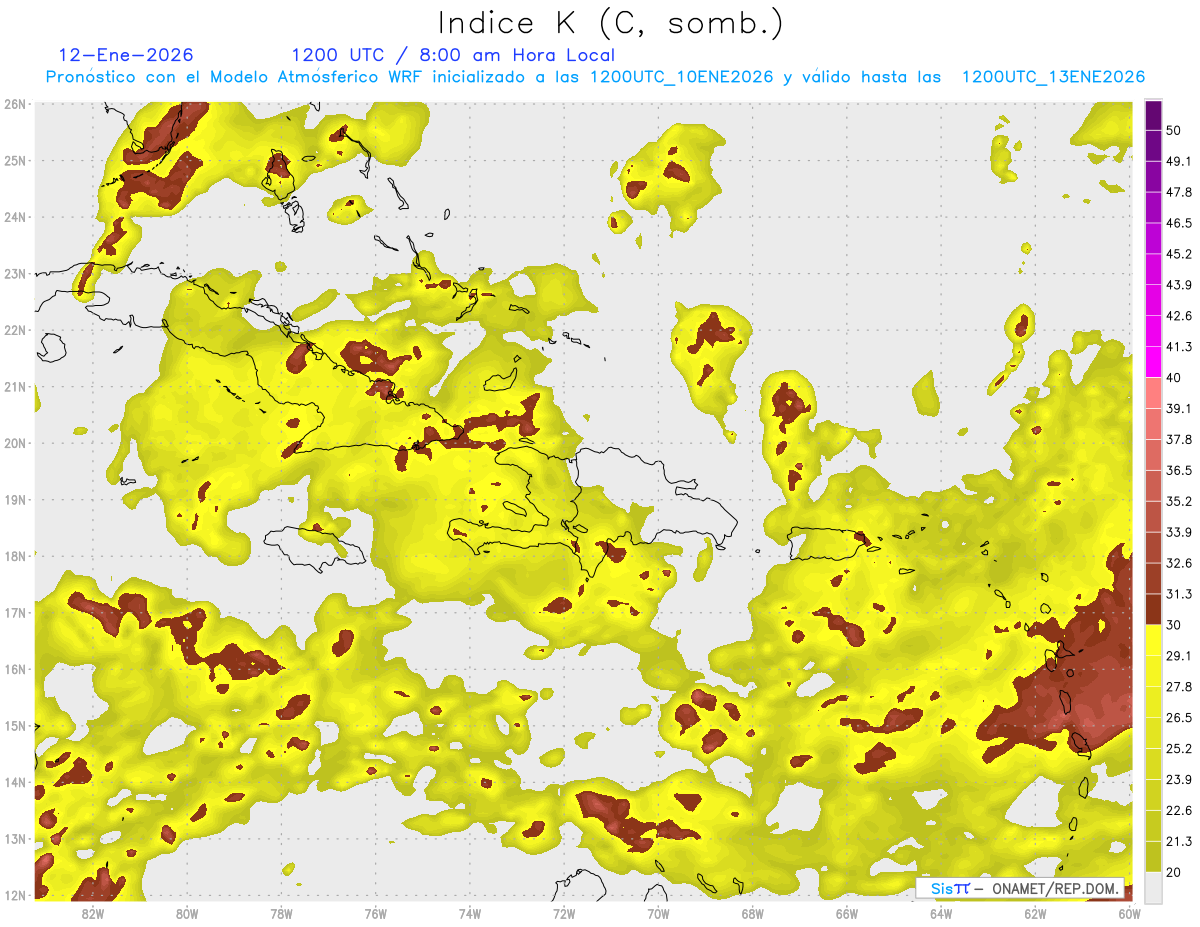Click the longitude label '62W'
This screenshot has height=927, width=1200.
pyautogui.click(x=1035, y=913)
